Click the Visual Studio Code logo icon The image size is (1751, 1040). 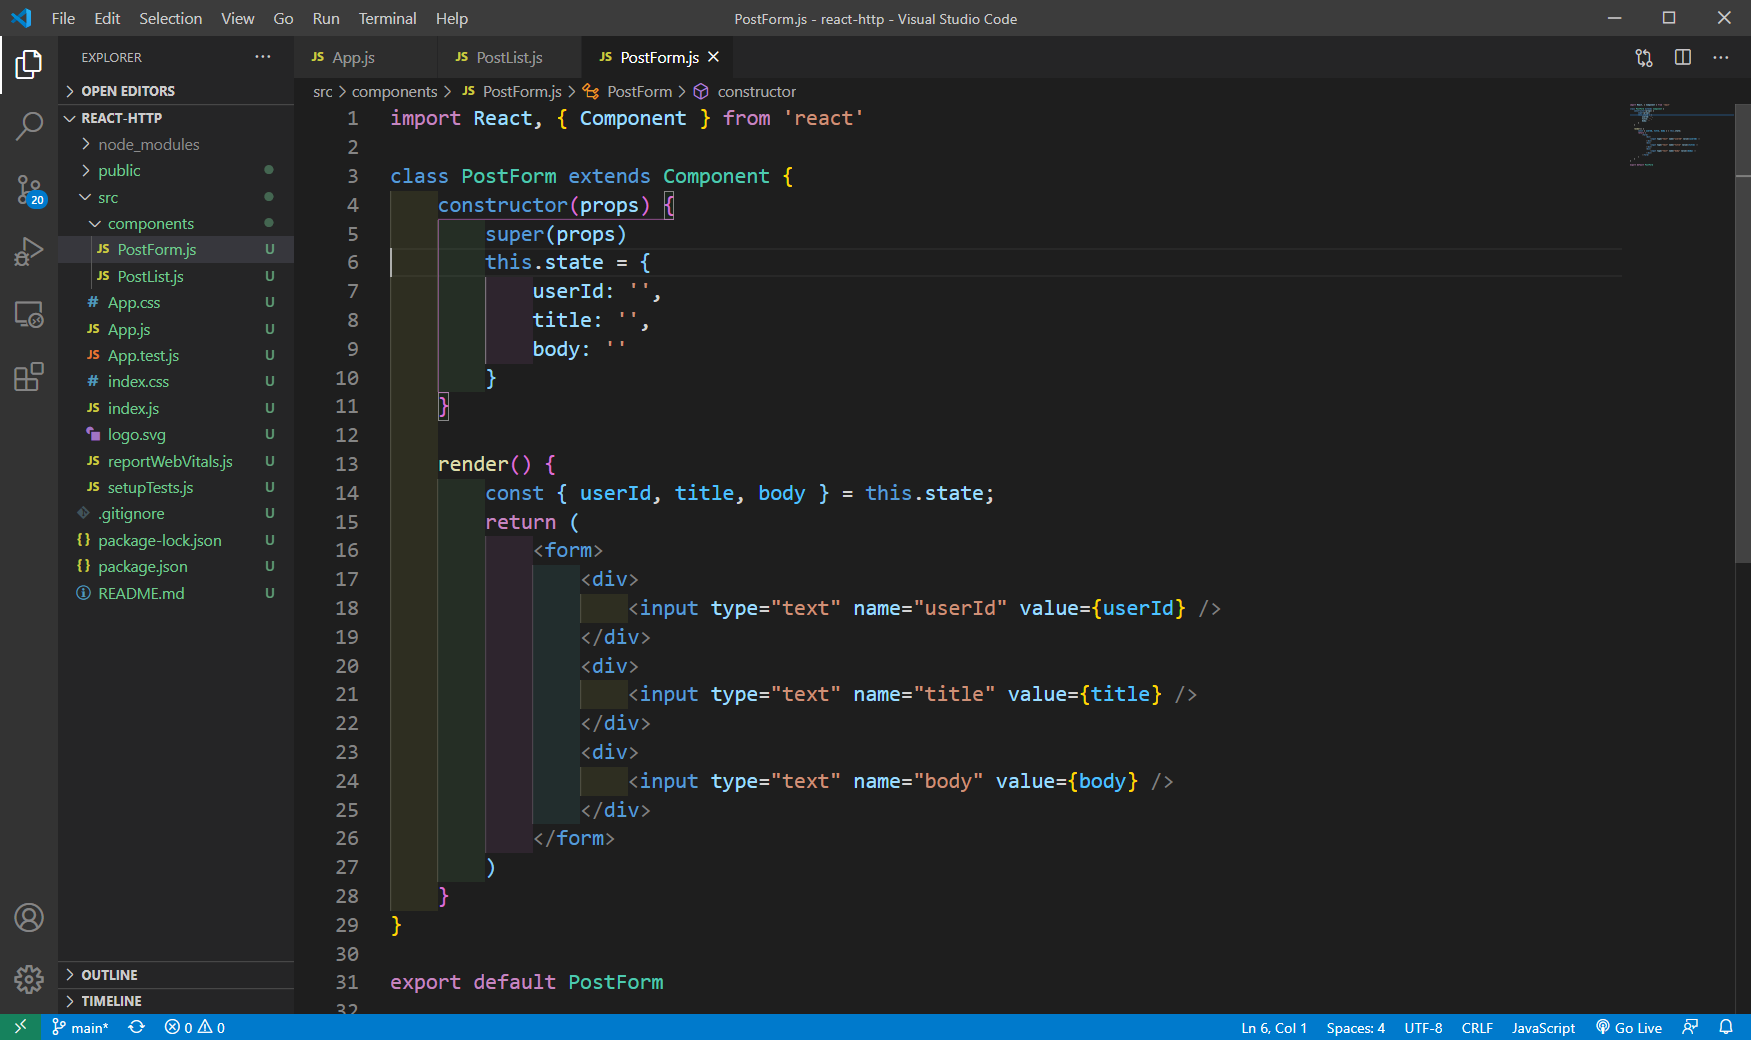pyautogui.click(x=21, y=18)
